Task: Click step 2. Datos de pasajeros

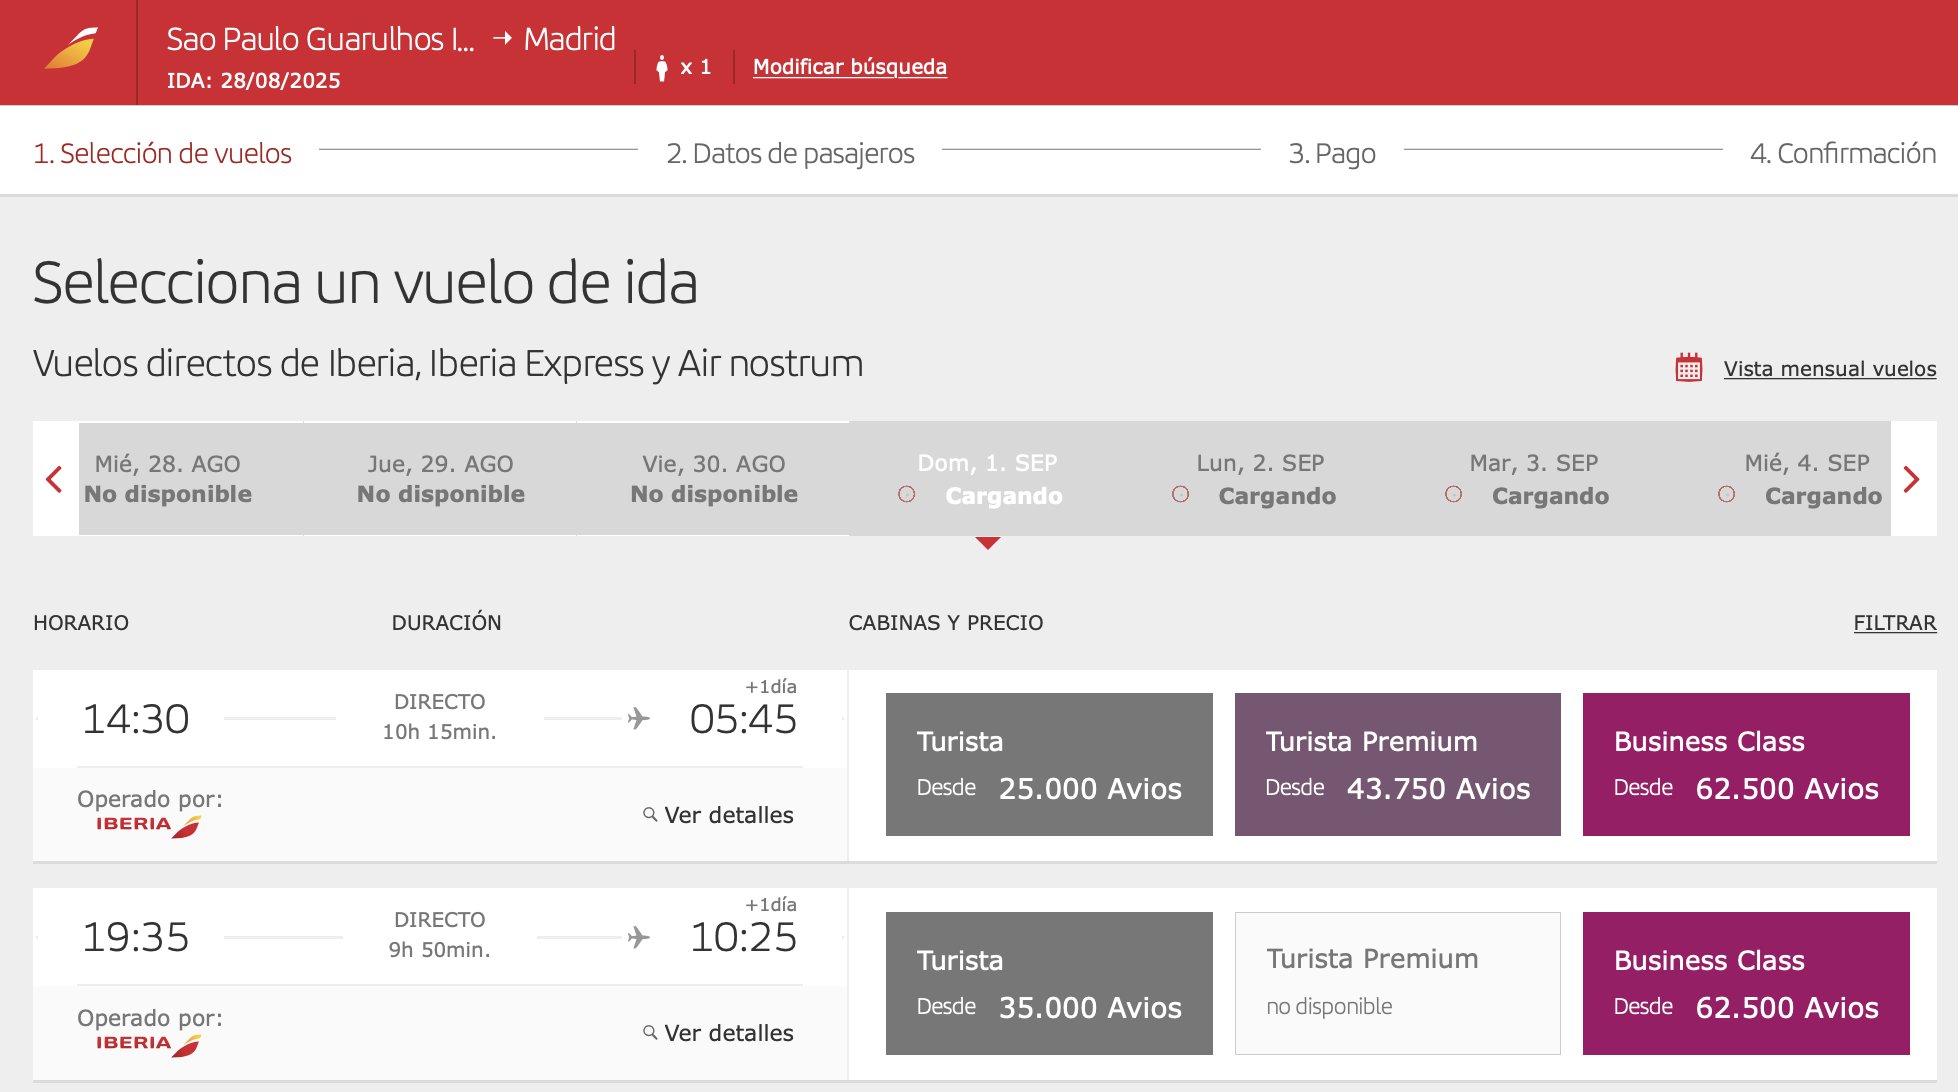Action: (790, 153)
